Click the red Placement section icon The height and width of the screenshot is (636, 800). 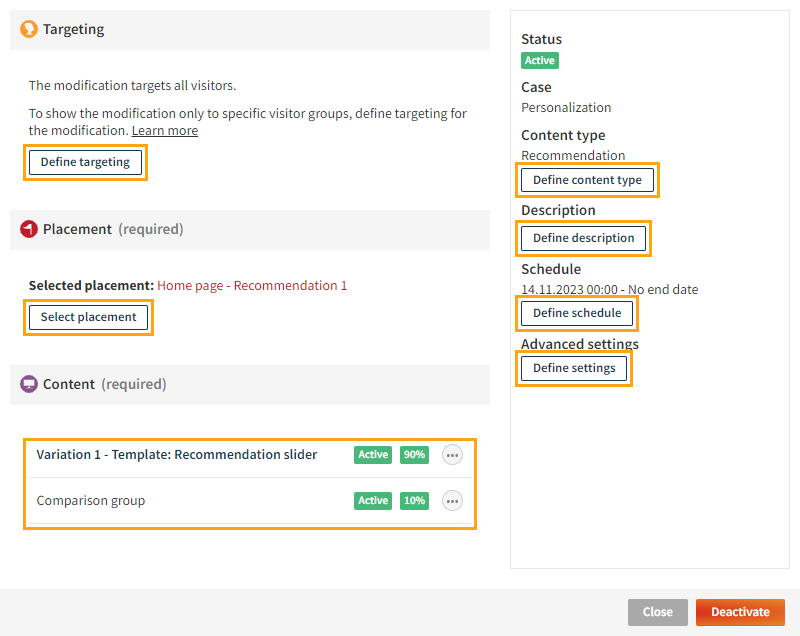29,229
